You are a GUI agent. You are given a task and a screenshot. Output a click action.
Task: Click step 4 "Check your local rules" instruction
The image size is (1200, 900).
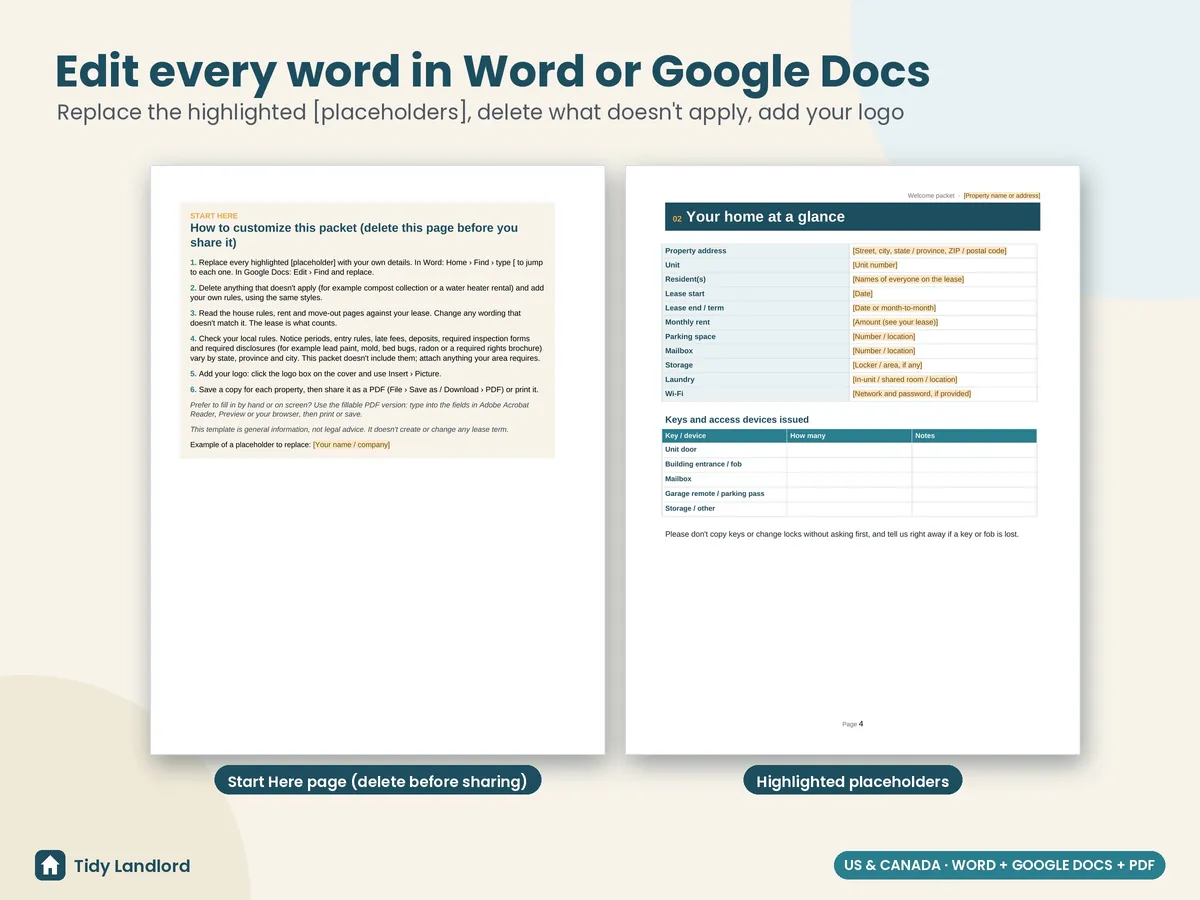click(x=365, y=348)
